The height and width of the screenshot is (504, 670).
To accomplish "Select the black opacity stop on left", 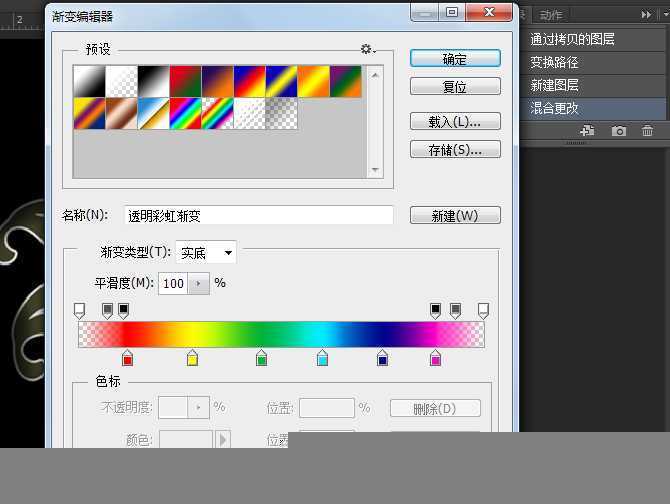I will tap(123, 311).
